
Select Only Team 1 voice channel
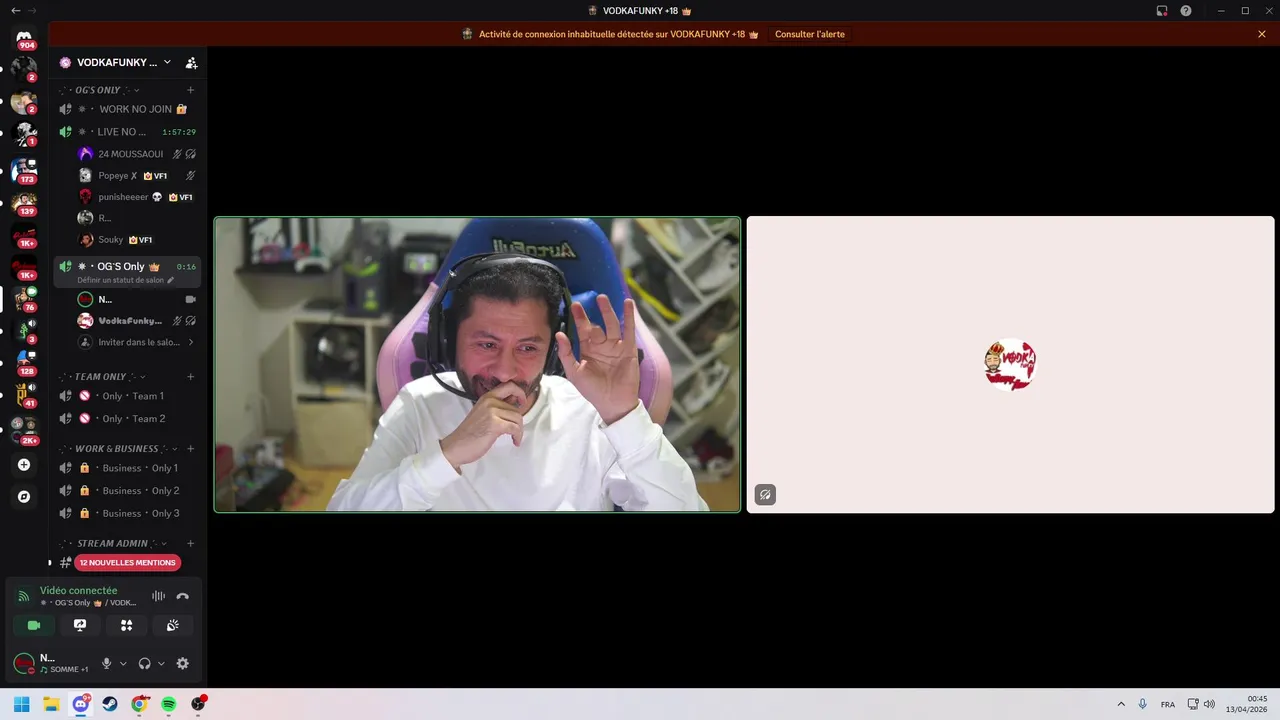[128, 396]
